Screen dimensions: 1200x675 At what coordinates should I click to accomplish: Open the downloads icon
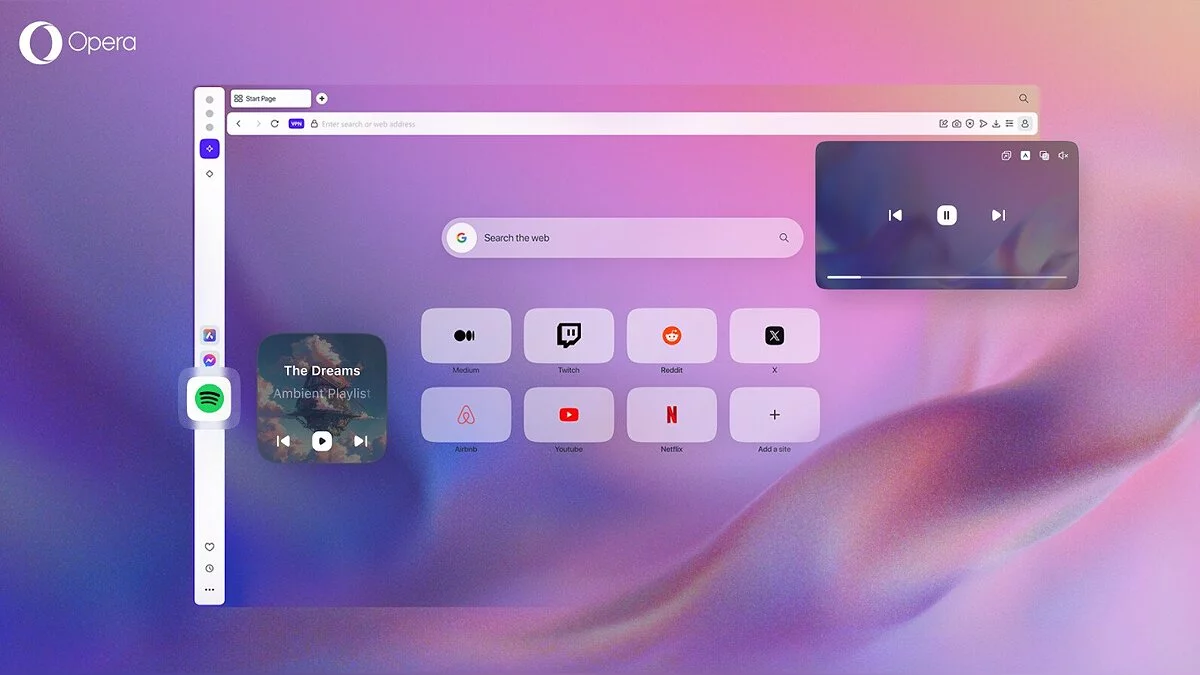[996, 124]
